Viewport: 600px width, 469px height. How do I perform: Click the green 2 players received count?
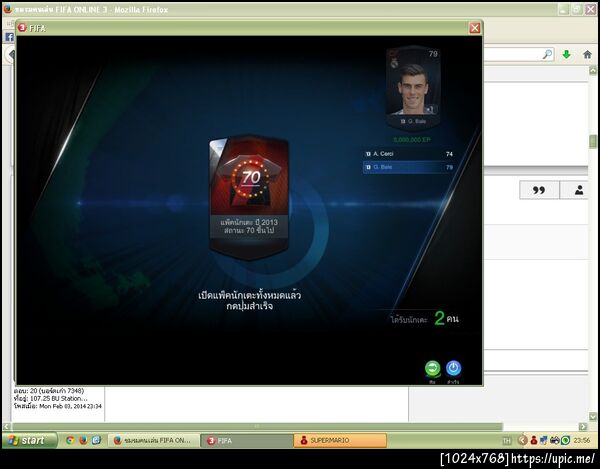[x=439, y=319]
